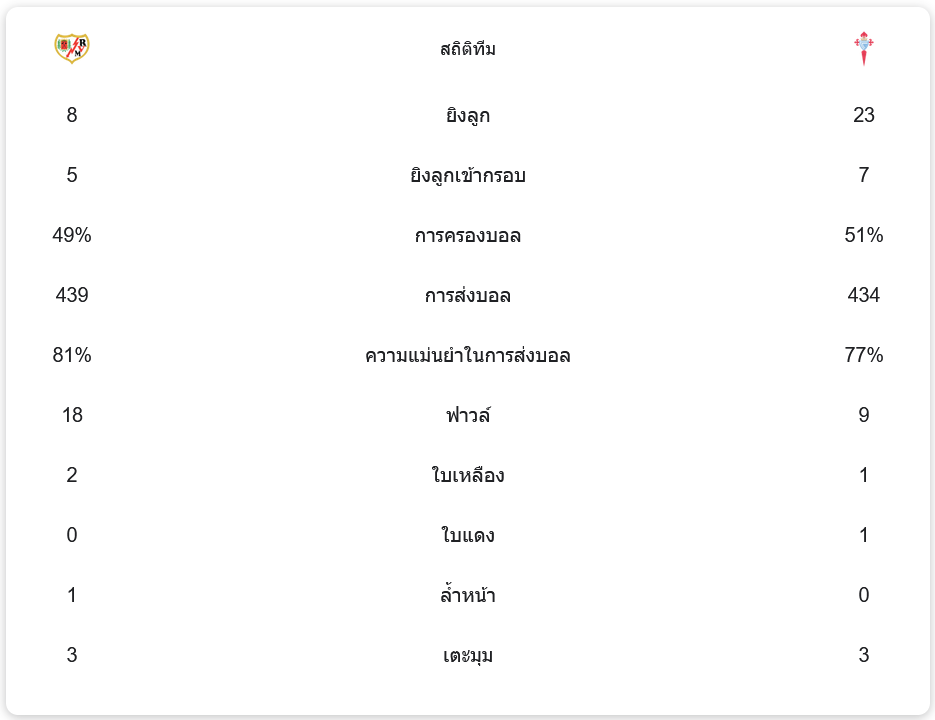Click the เตะมุม corners label

point(468,656)
